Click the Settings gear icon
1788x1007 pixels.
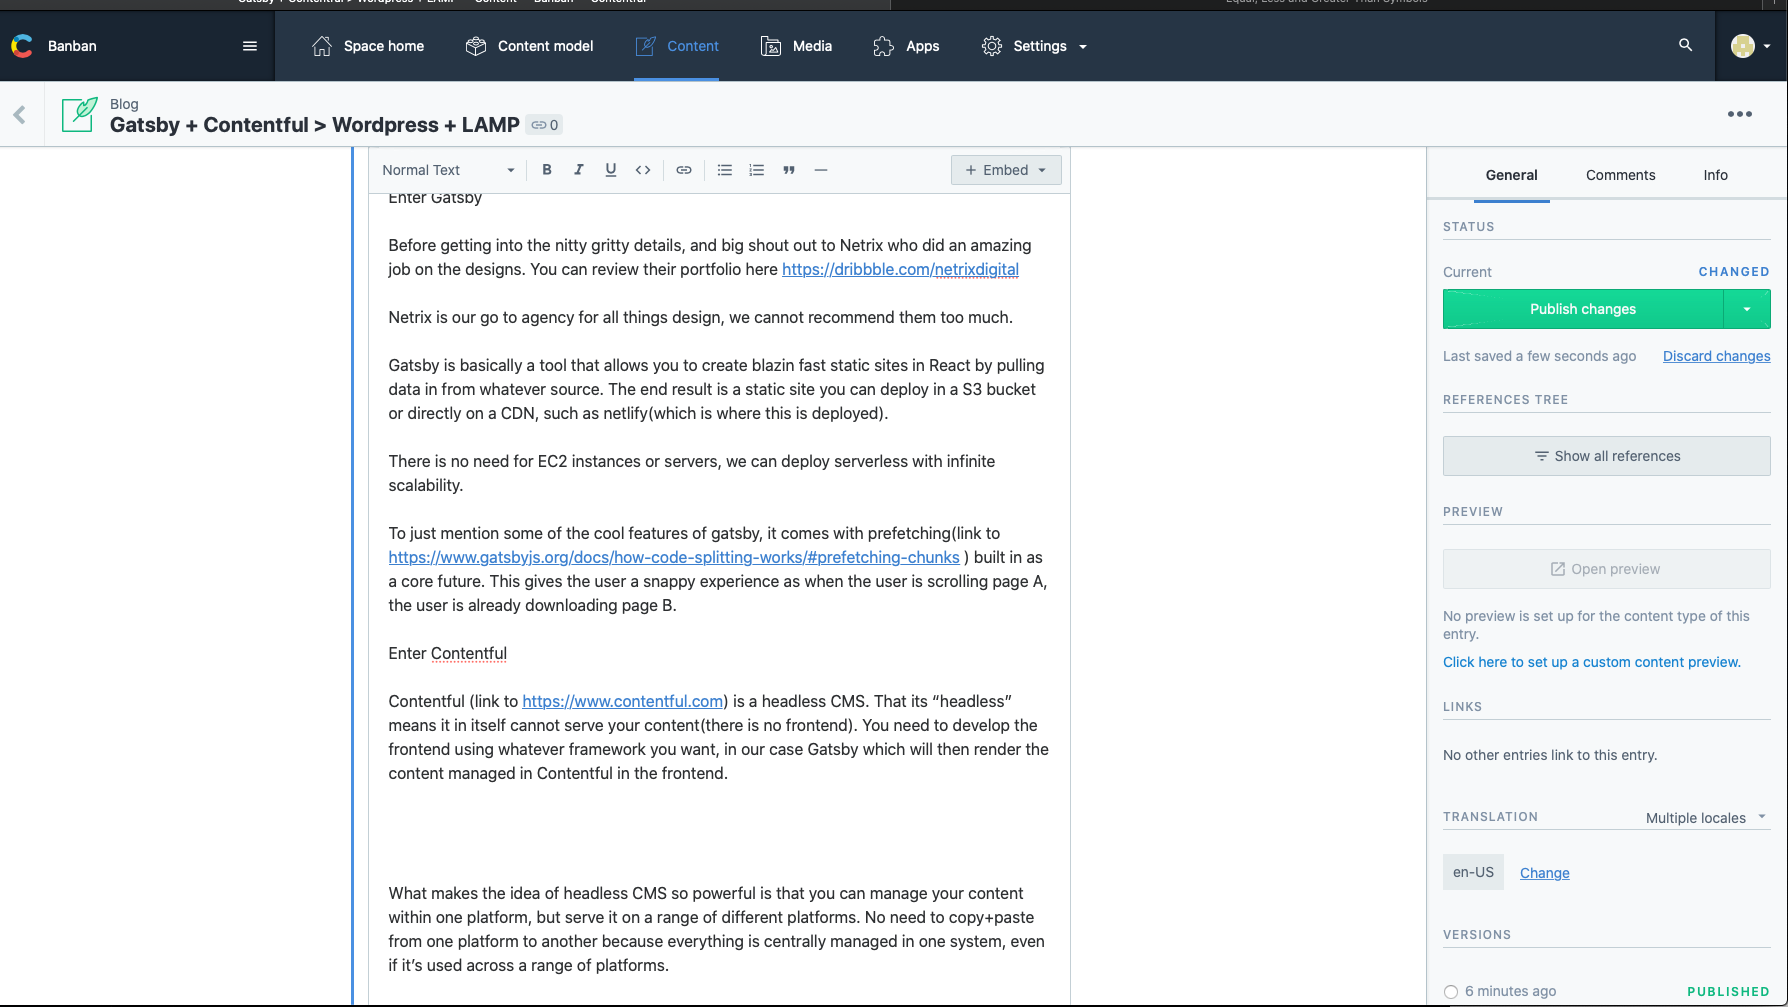click(992, 46)
